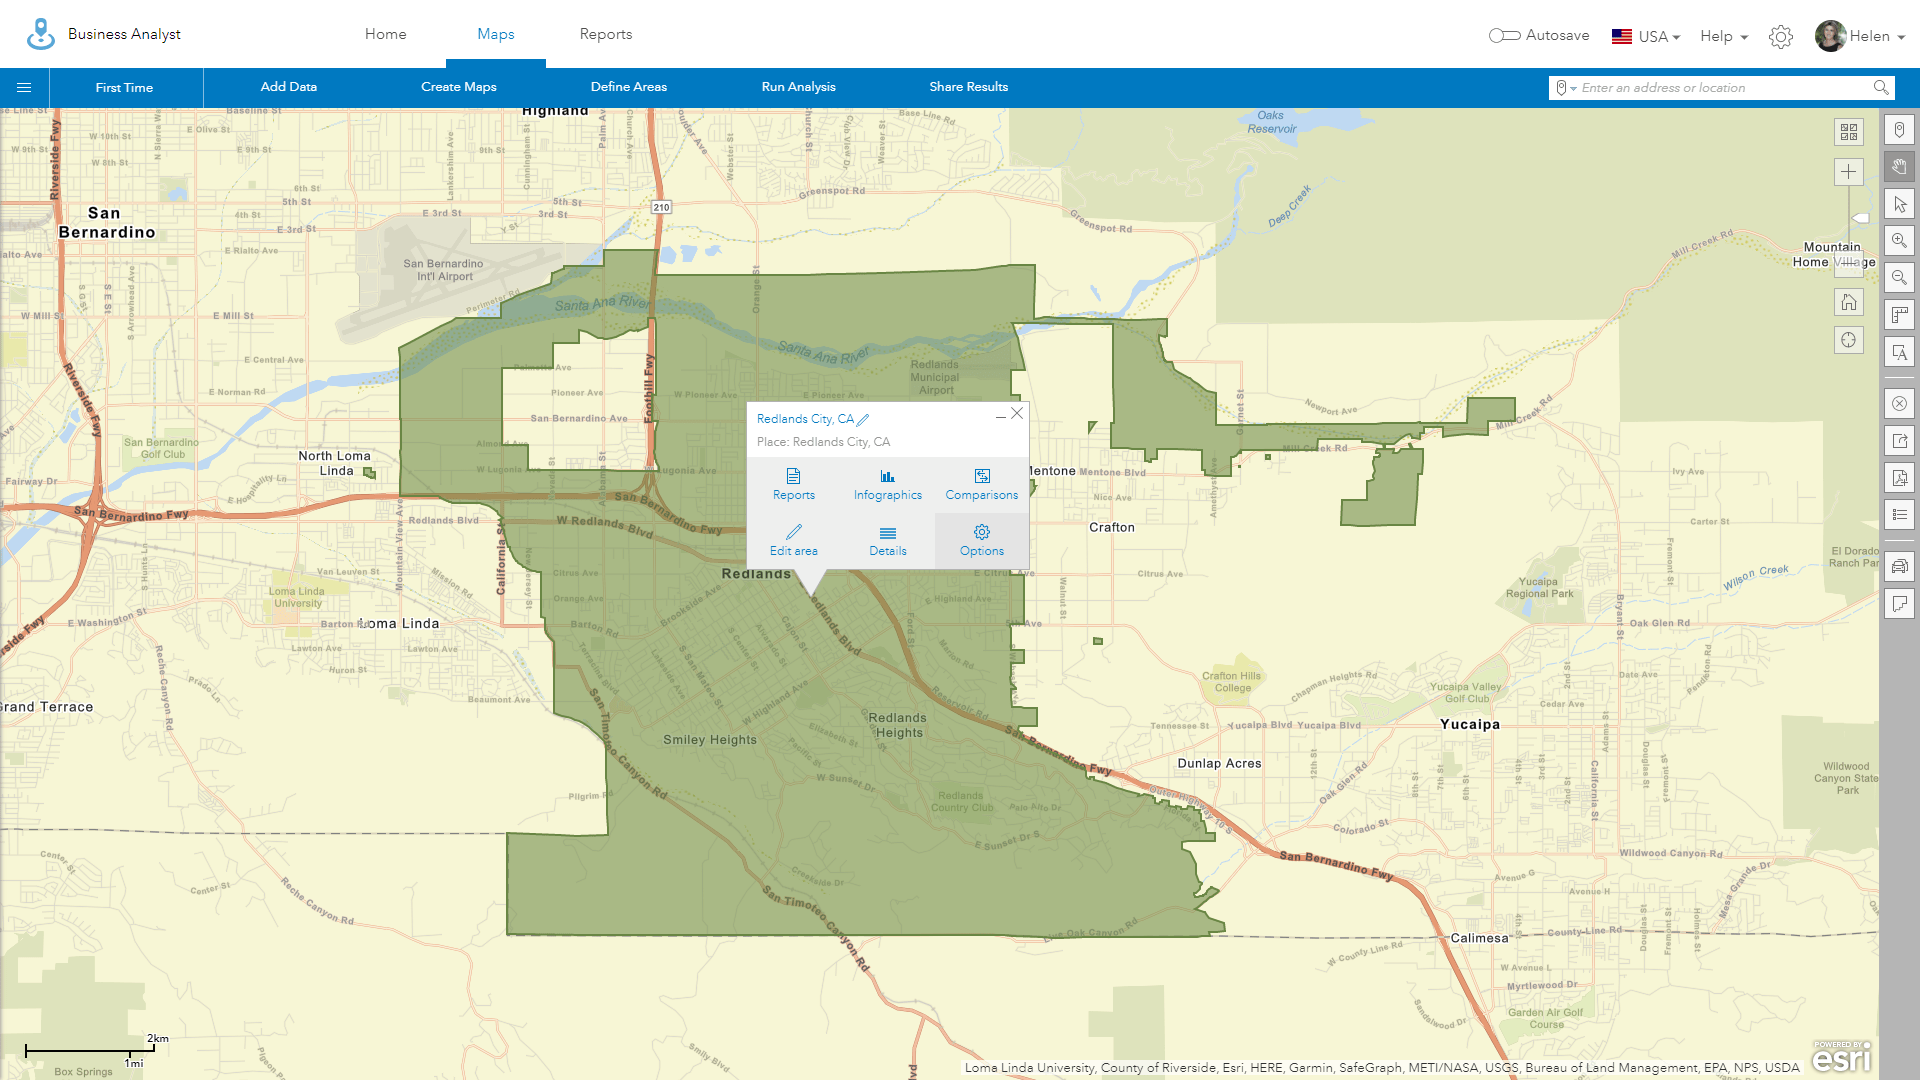
Task: Open the basemap gallery grid icon
Action: pos(1848,132)
